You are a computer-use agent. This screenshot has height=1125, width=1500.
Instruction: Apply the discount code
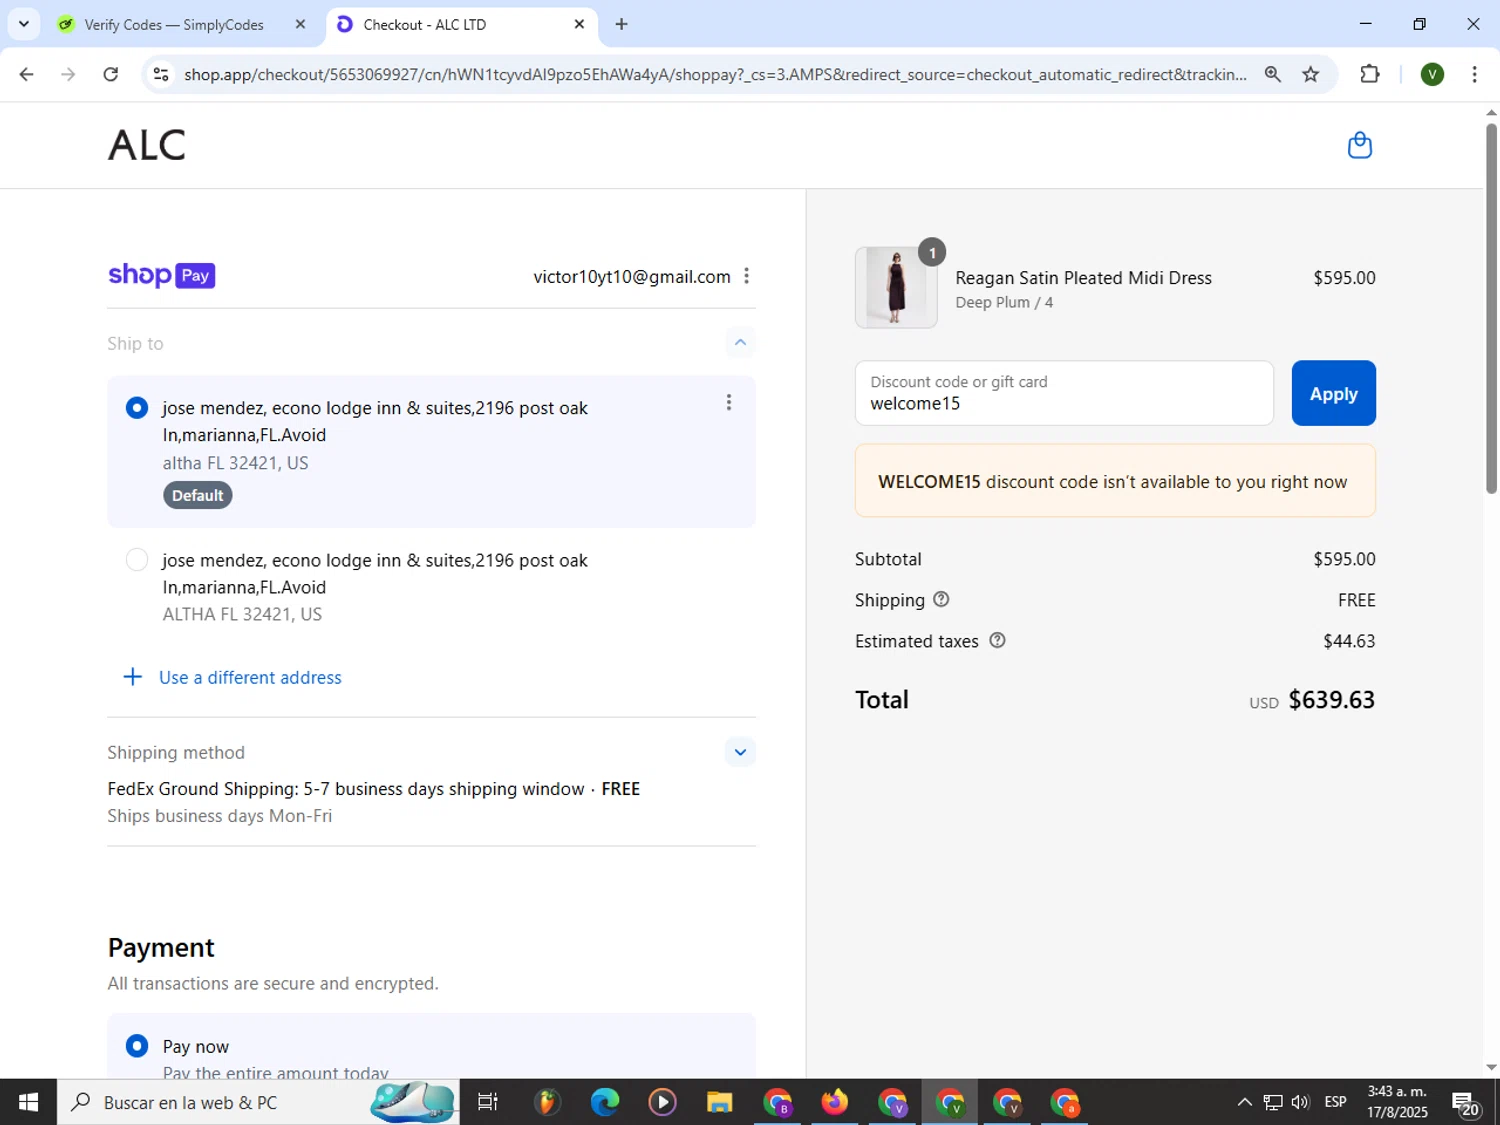click(x=1333, y=393)
